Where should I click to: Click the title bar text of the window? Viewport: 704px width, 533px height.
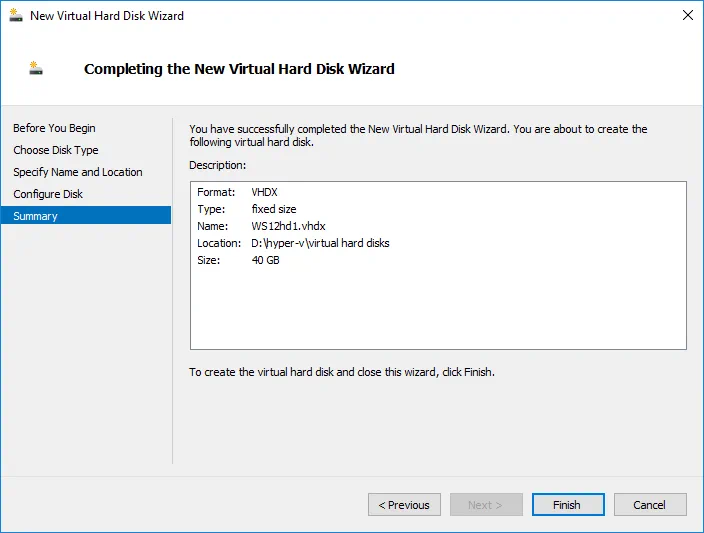click(x=106, y=15)
